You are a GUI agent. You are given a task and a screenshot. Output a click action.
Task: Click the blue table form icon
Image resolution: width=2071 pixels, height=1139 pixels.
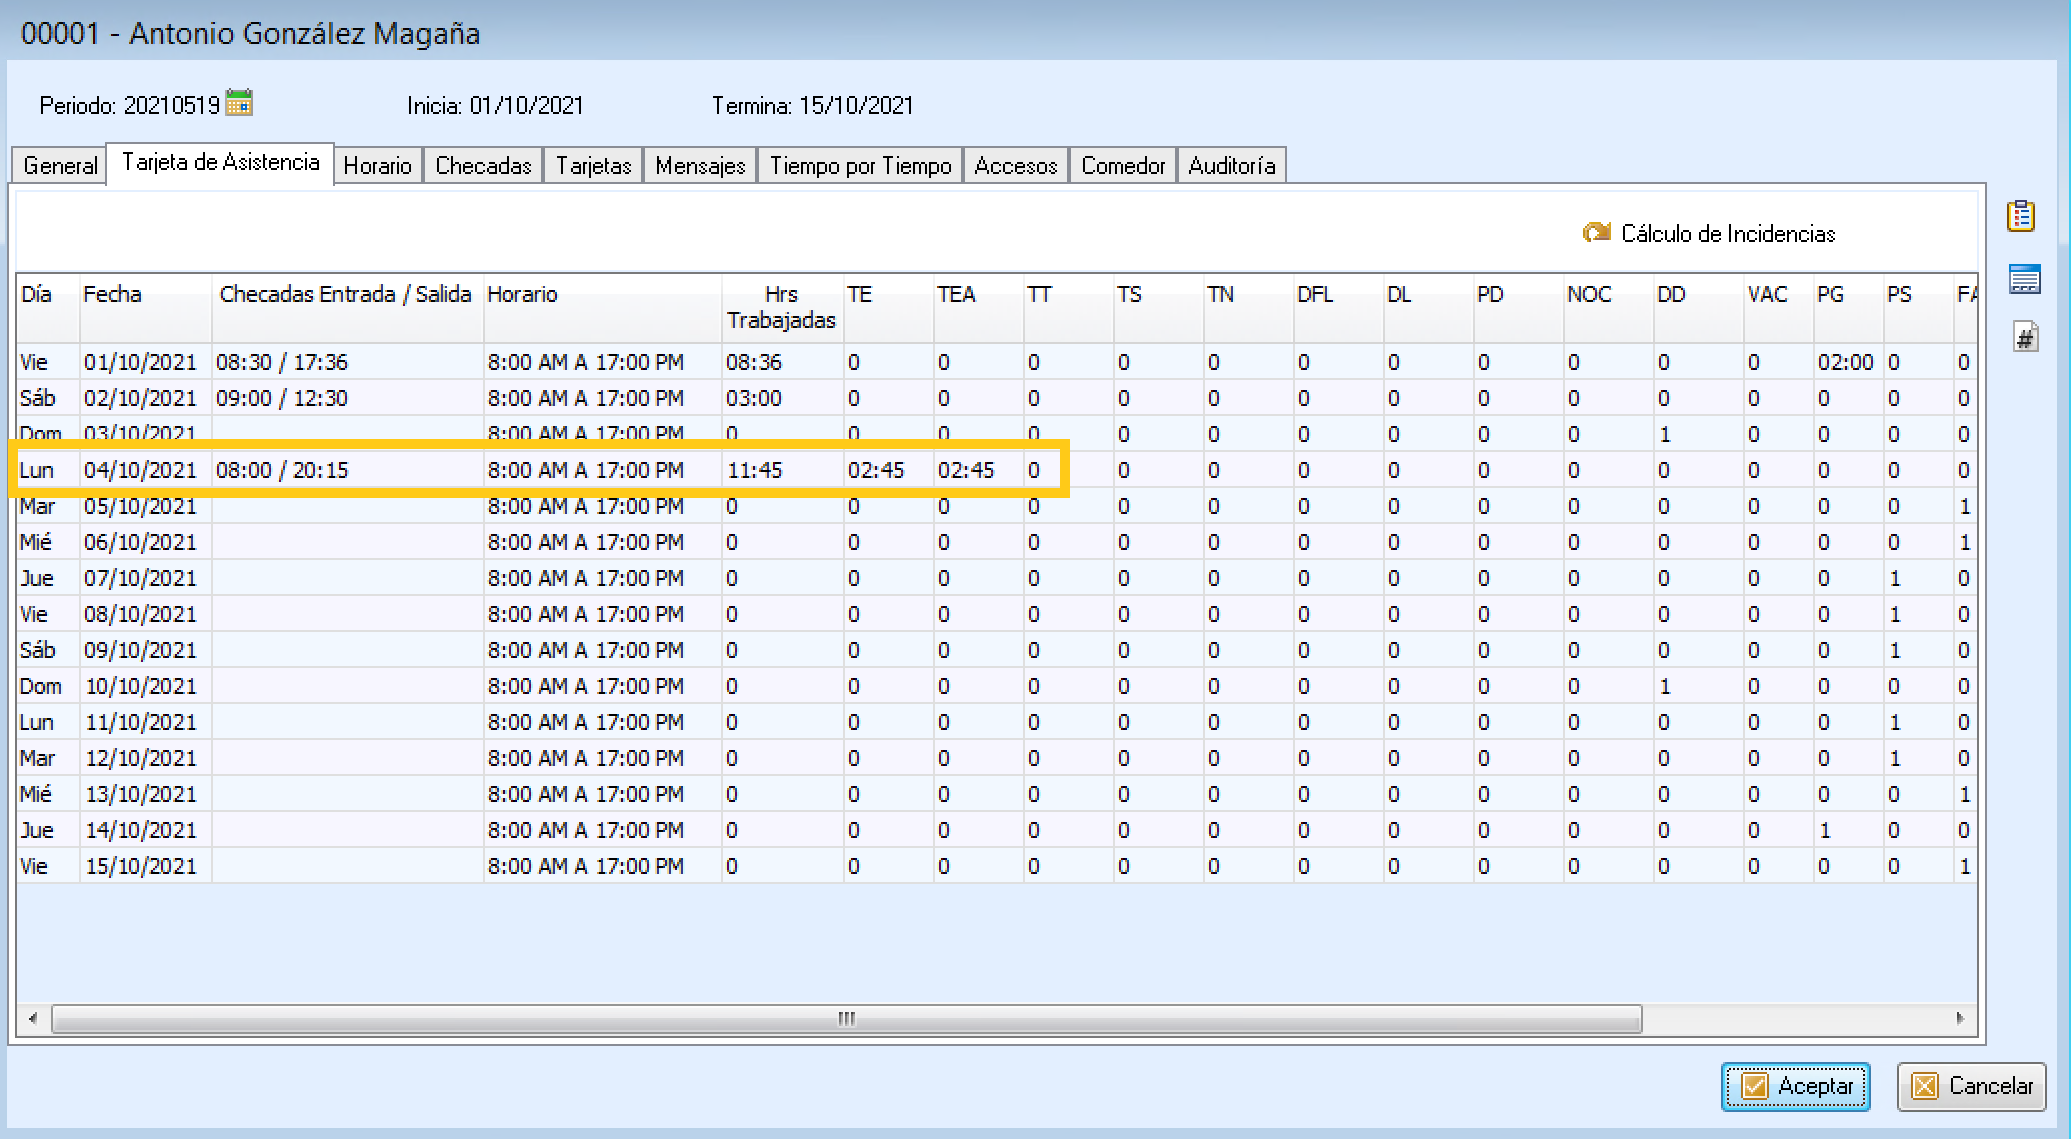(2024, 279)
